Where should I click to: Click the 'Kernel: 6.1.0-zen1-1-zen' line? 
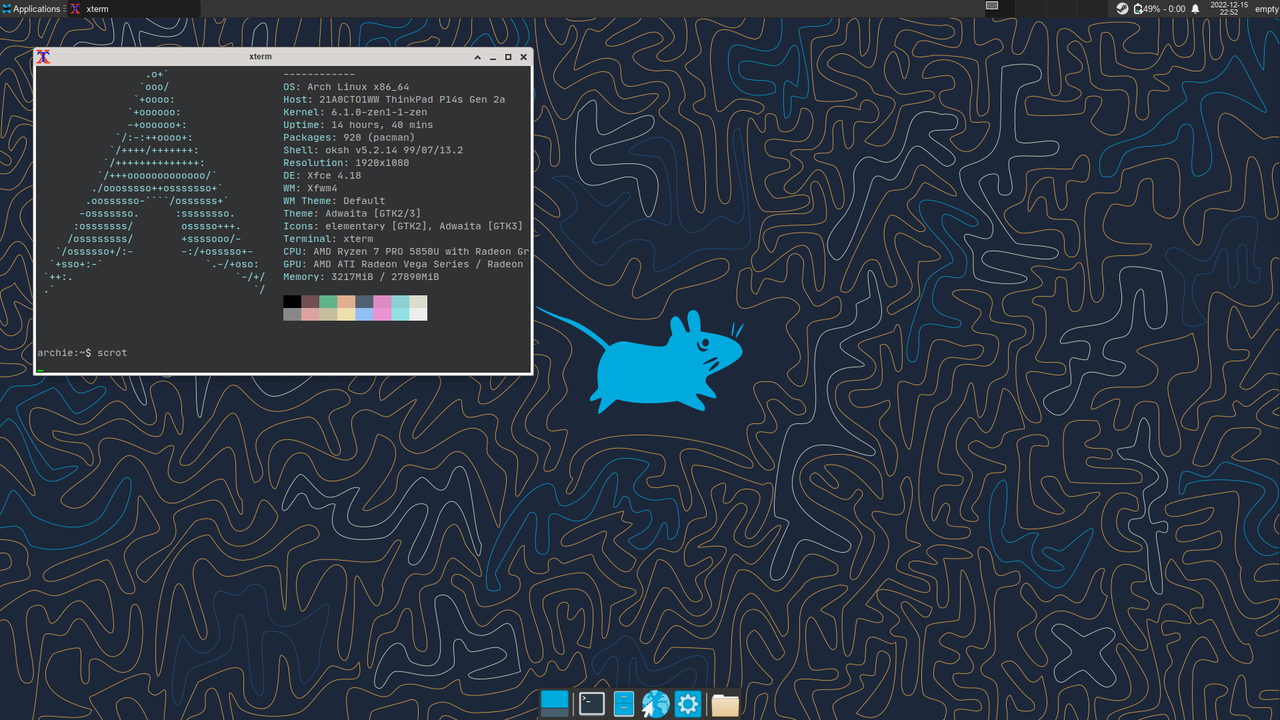coord(355,112)
